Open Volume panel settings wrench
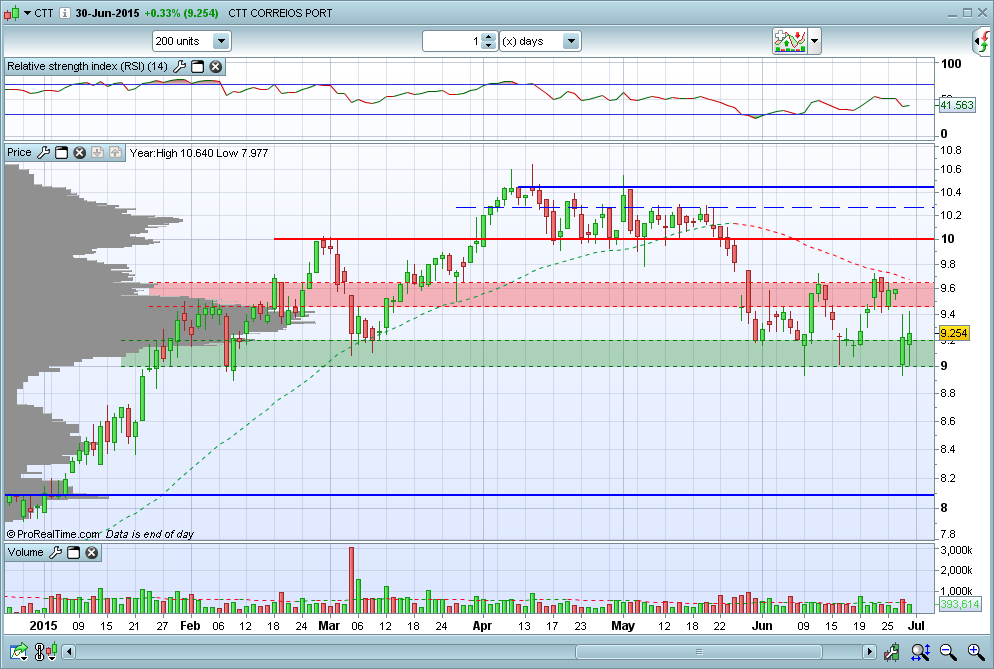The width and height of the screenshot is (994, 669). 56,553
